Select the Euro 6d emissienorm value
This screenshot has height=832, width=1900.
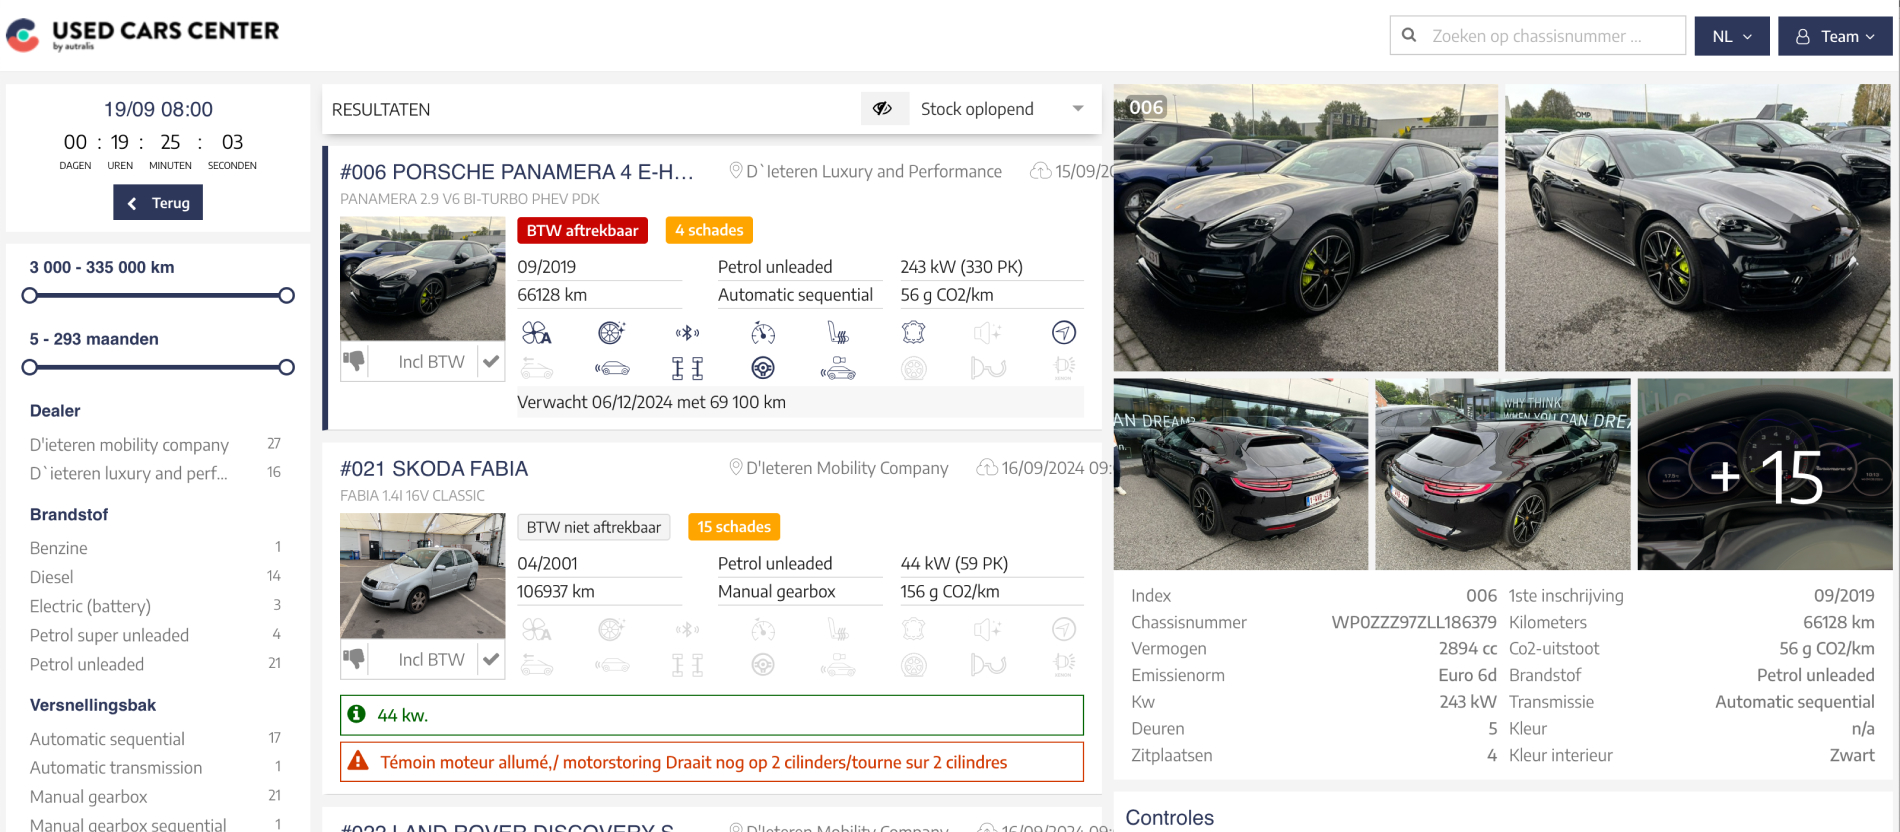pos(1467,675)
